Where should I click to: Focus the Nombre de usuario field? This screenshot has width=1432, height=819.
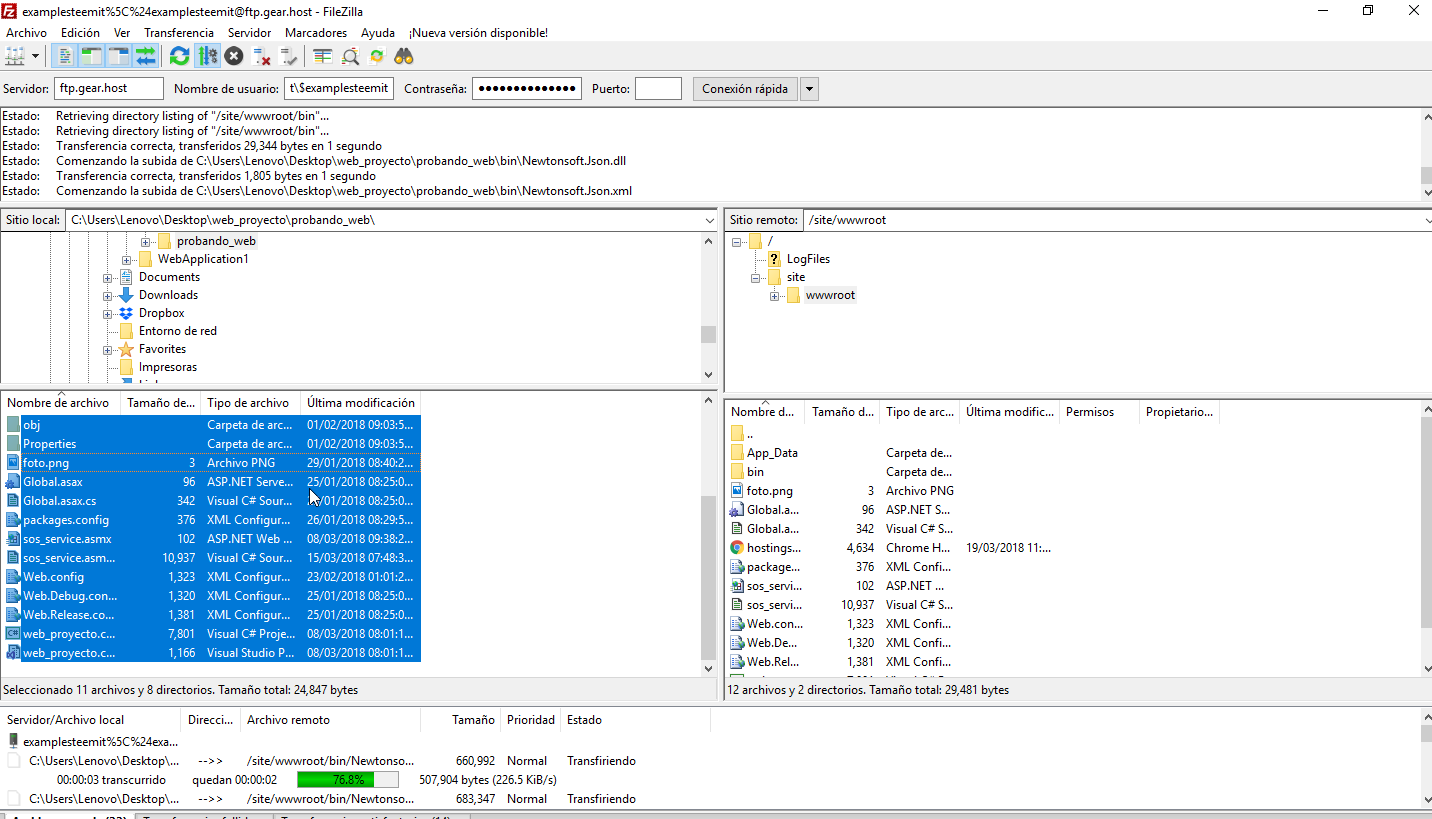(x=339, y=88)
